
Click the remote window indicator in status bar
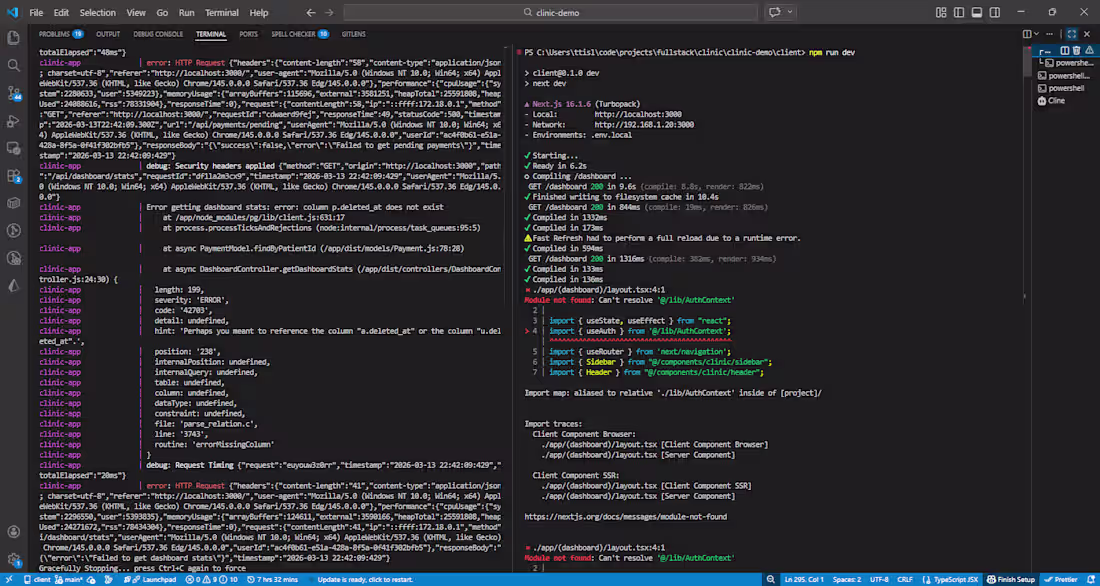8,580
